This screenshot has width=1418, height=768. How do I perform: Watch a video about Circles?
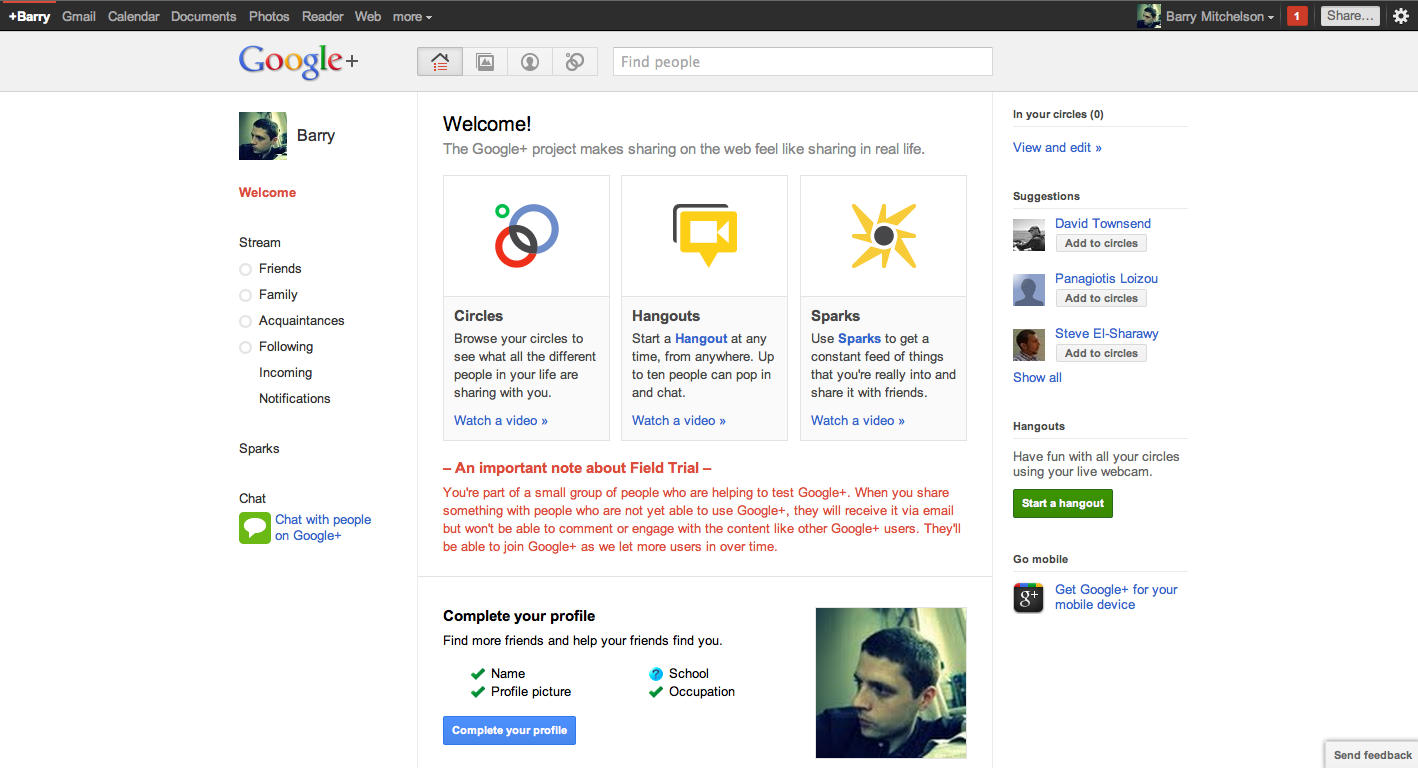tap(501, 420)
